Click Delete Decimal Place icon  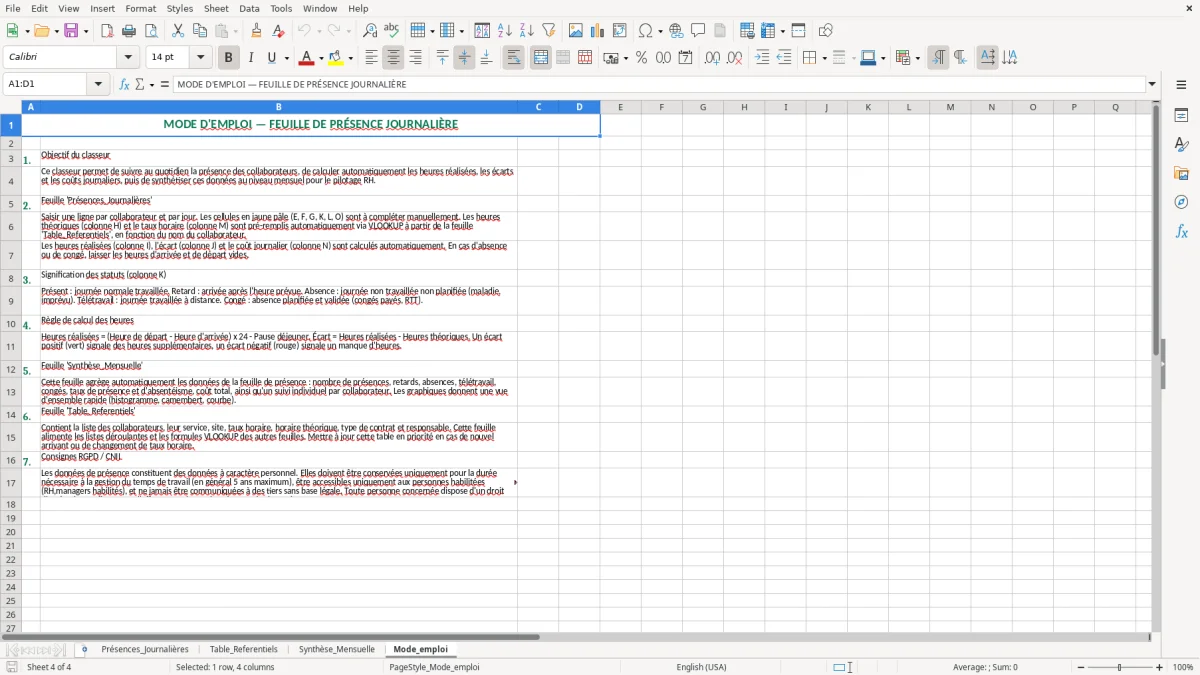point(734,58)
